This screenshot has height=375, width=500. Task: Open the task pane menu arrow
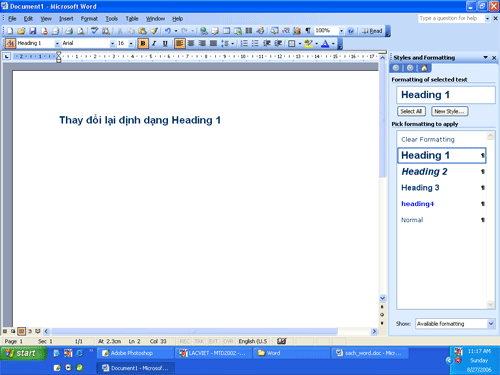[486, 58]
